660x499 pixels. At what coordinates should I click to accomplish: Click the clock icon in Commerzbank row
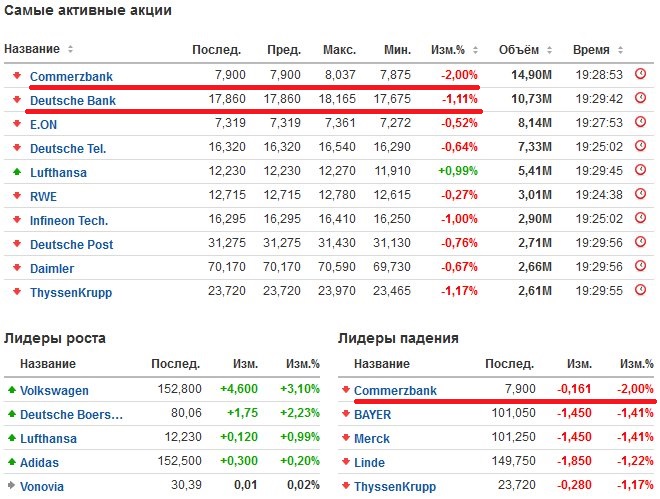641,74
